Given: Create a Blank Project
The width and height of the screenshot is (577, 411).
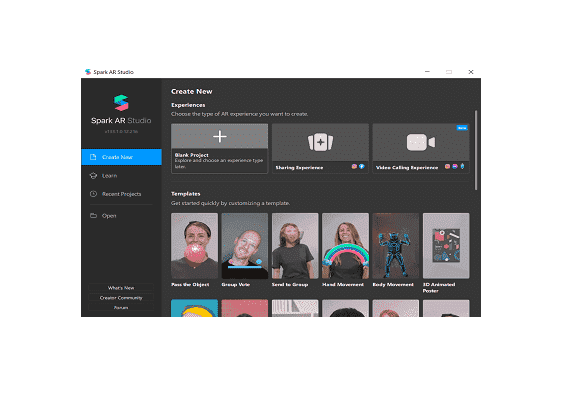Looking at the screenshot, I should 220,148.
